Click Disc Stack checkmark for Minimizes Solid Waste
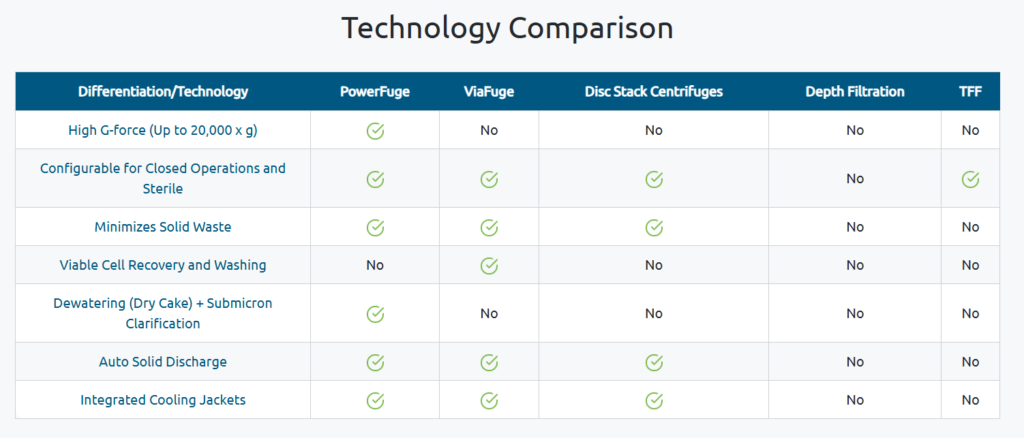1024x438 pixels. coord(654,227)
